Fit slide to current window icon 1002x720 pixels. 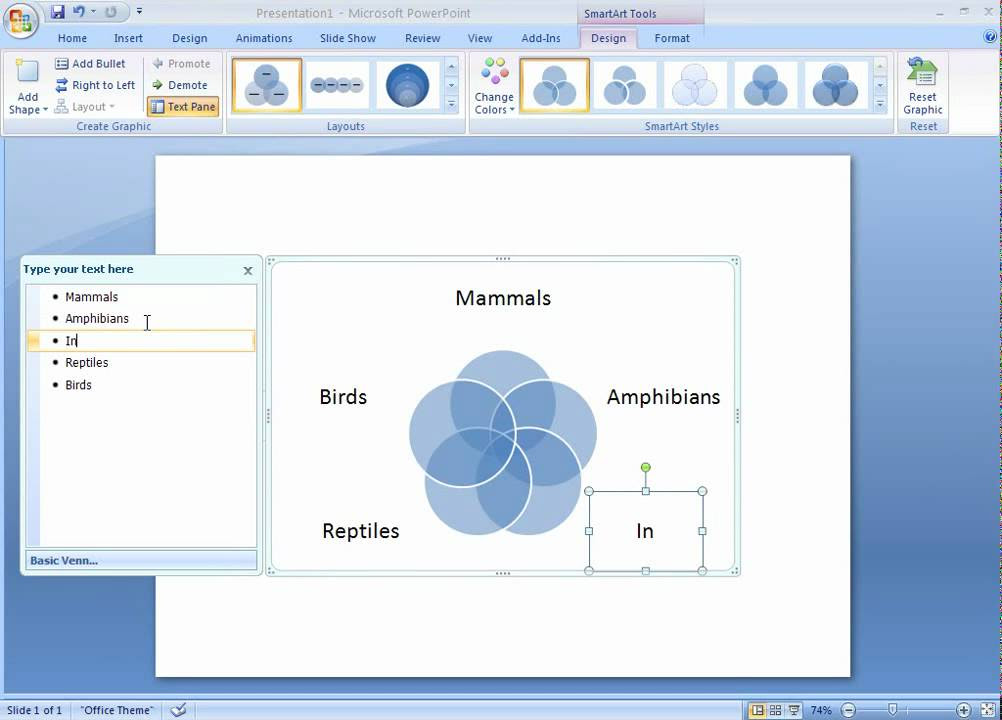[988, 710]
